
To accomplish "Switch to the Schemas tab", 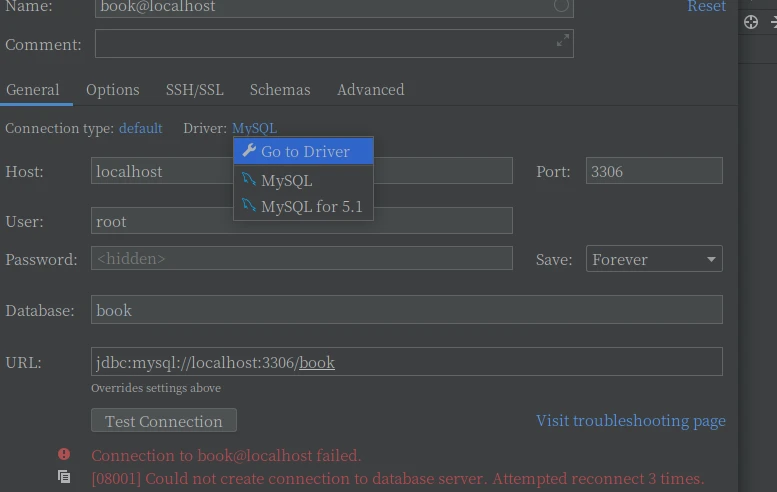I will (x=280, y=89).
